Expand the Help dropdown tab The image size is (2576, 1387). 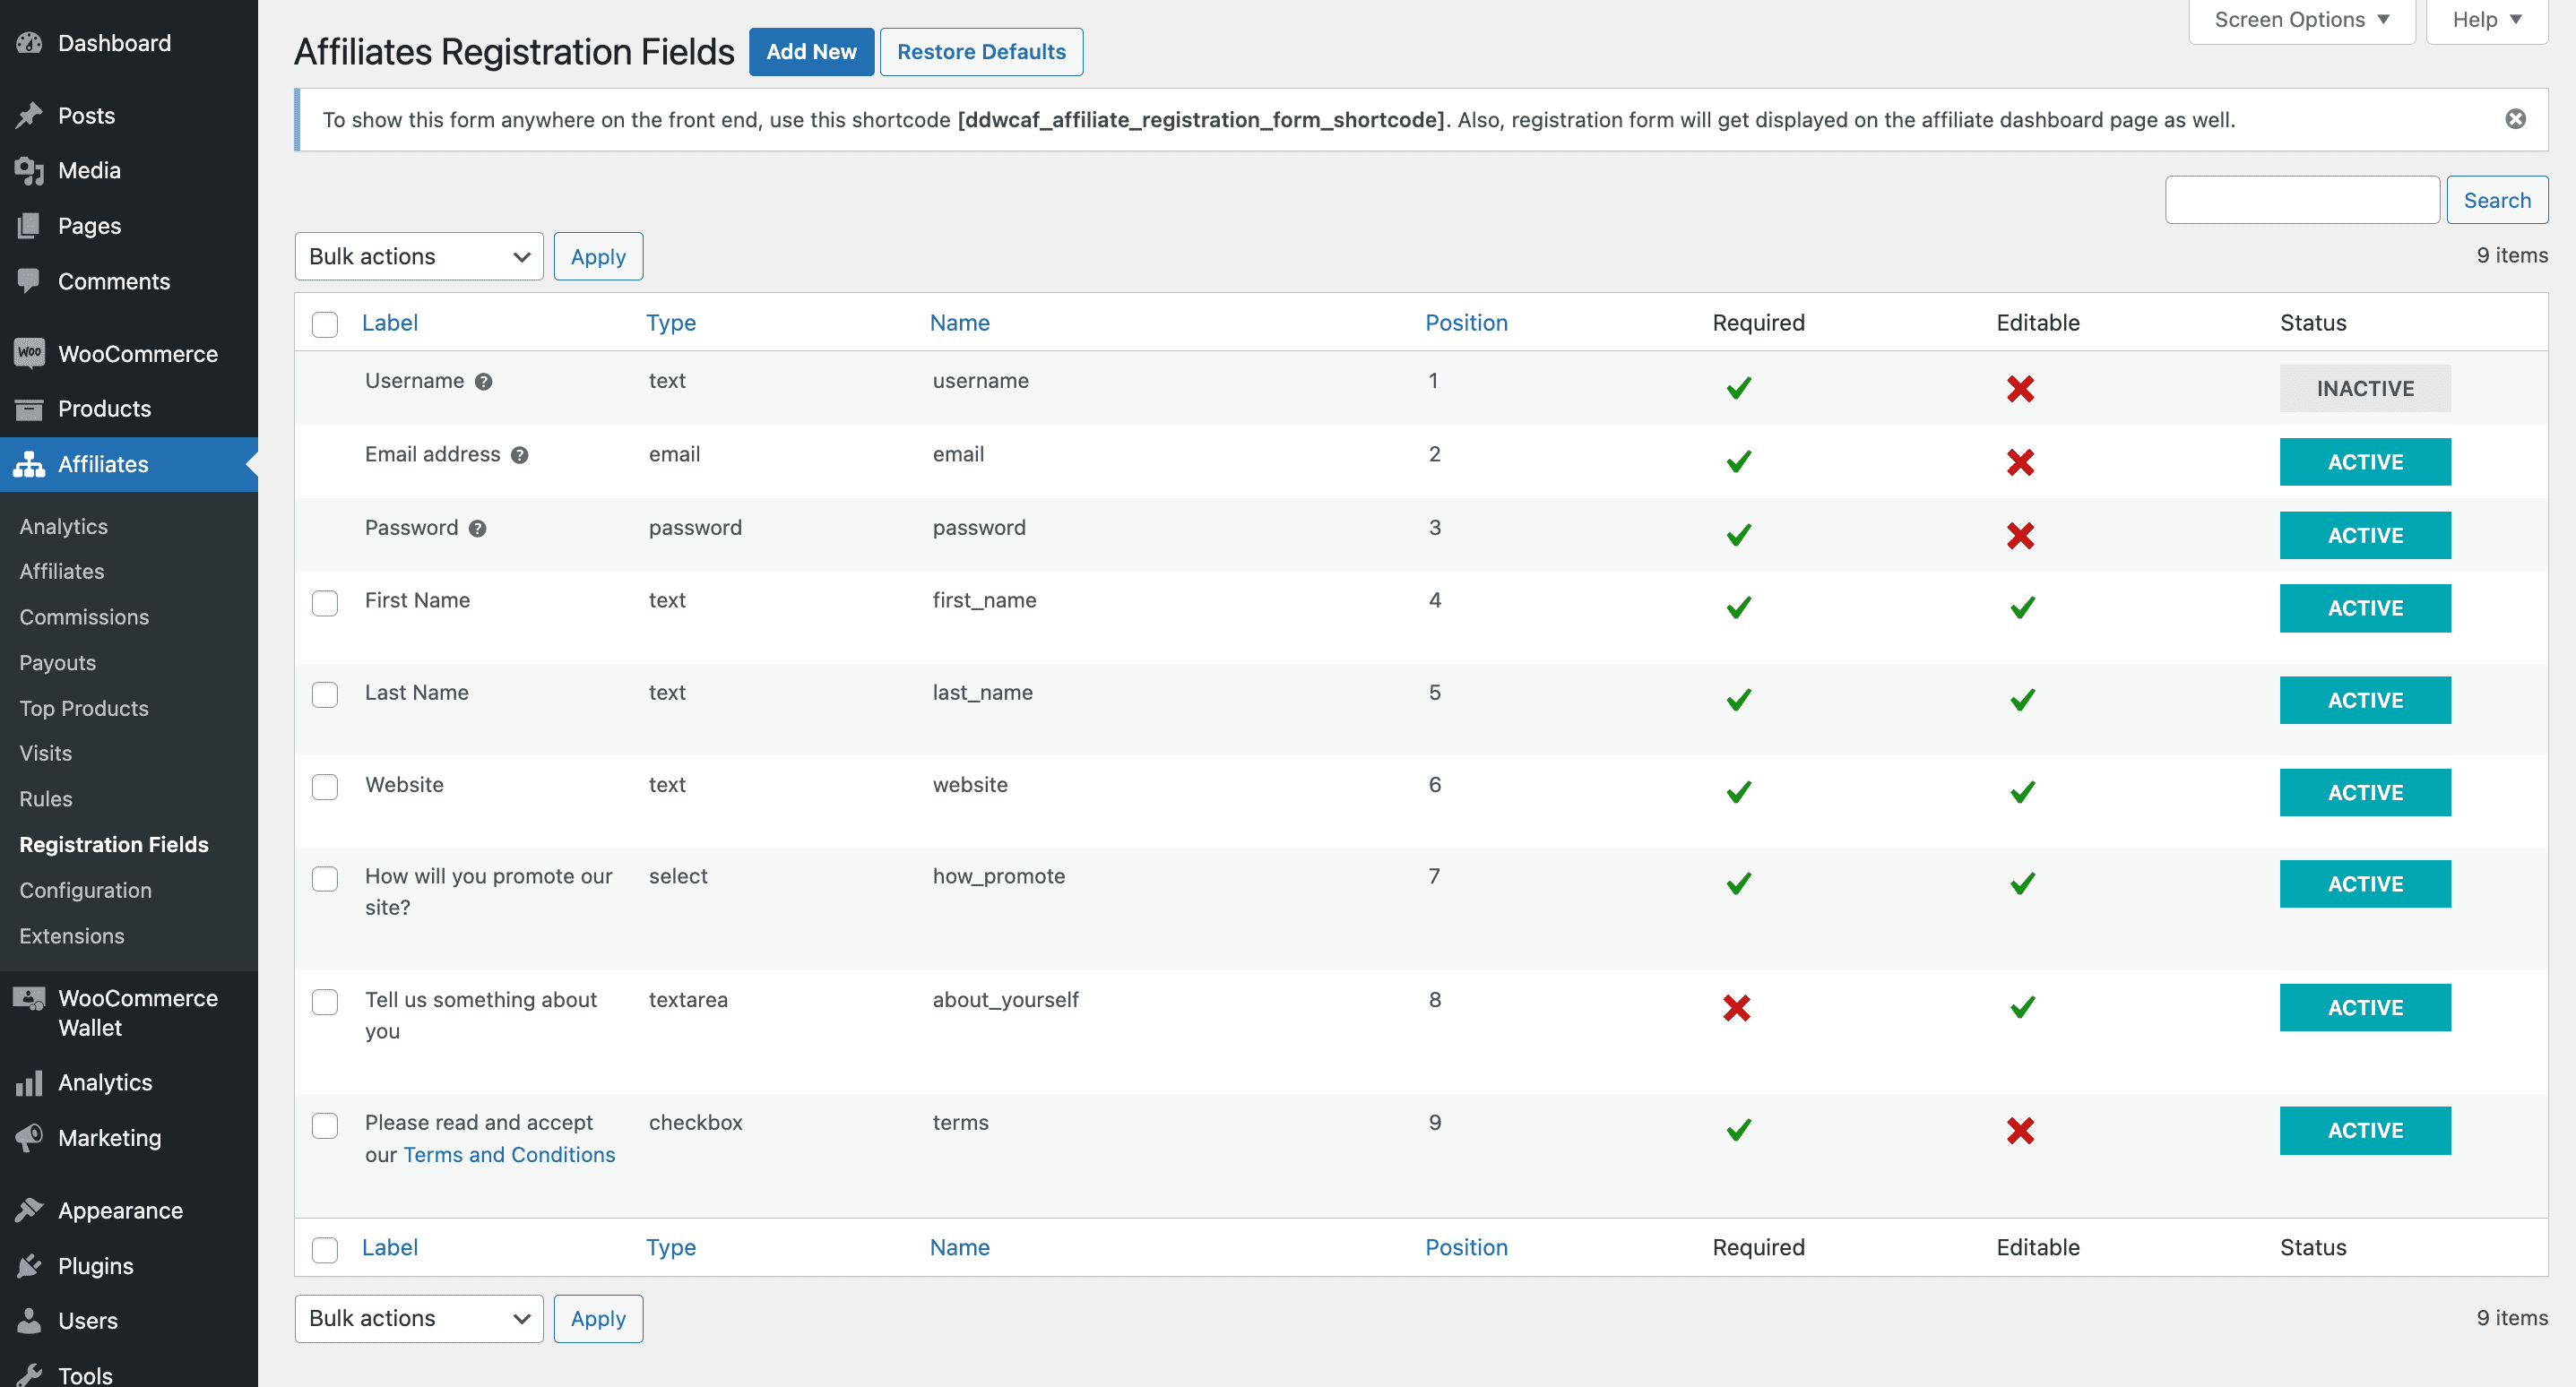tap(2486, 20)
